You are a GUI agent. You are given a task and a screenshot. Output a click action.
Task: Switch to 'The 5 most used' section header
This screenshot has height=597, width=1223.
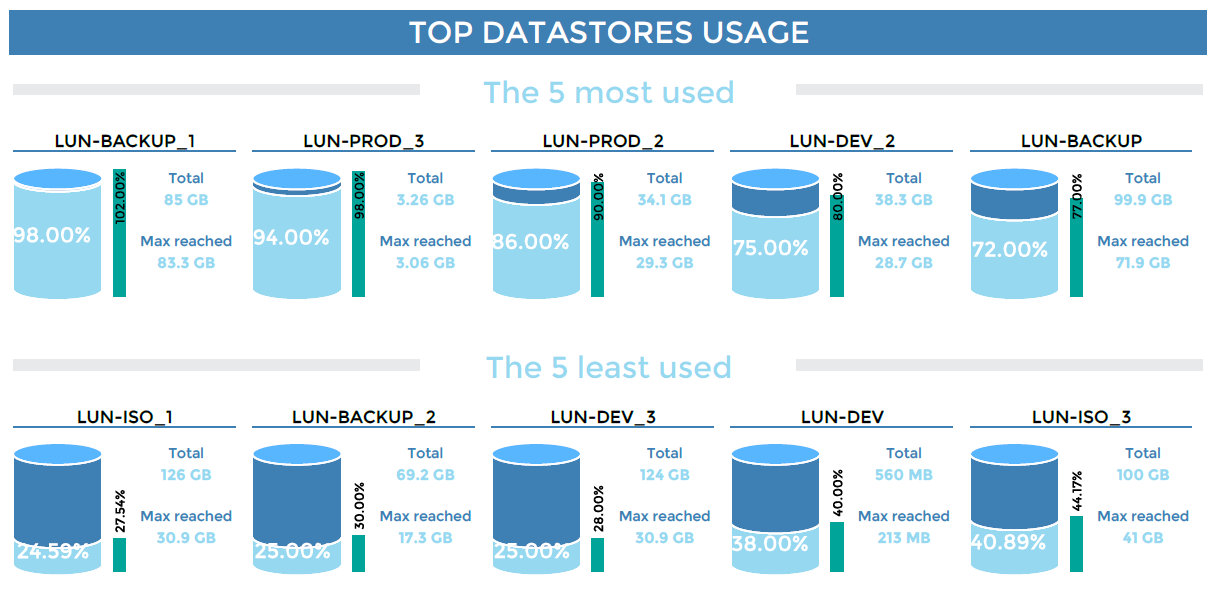click(x=611, y=92)
